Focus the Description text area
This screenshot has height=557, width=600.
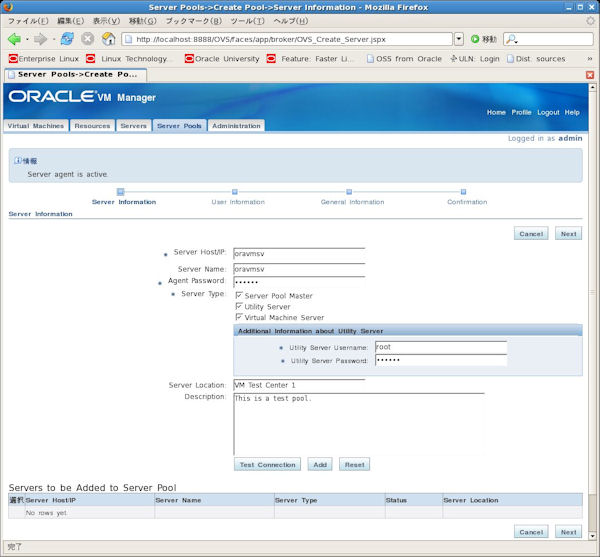359,424
